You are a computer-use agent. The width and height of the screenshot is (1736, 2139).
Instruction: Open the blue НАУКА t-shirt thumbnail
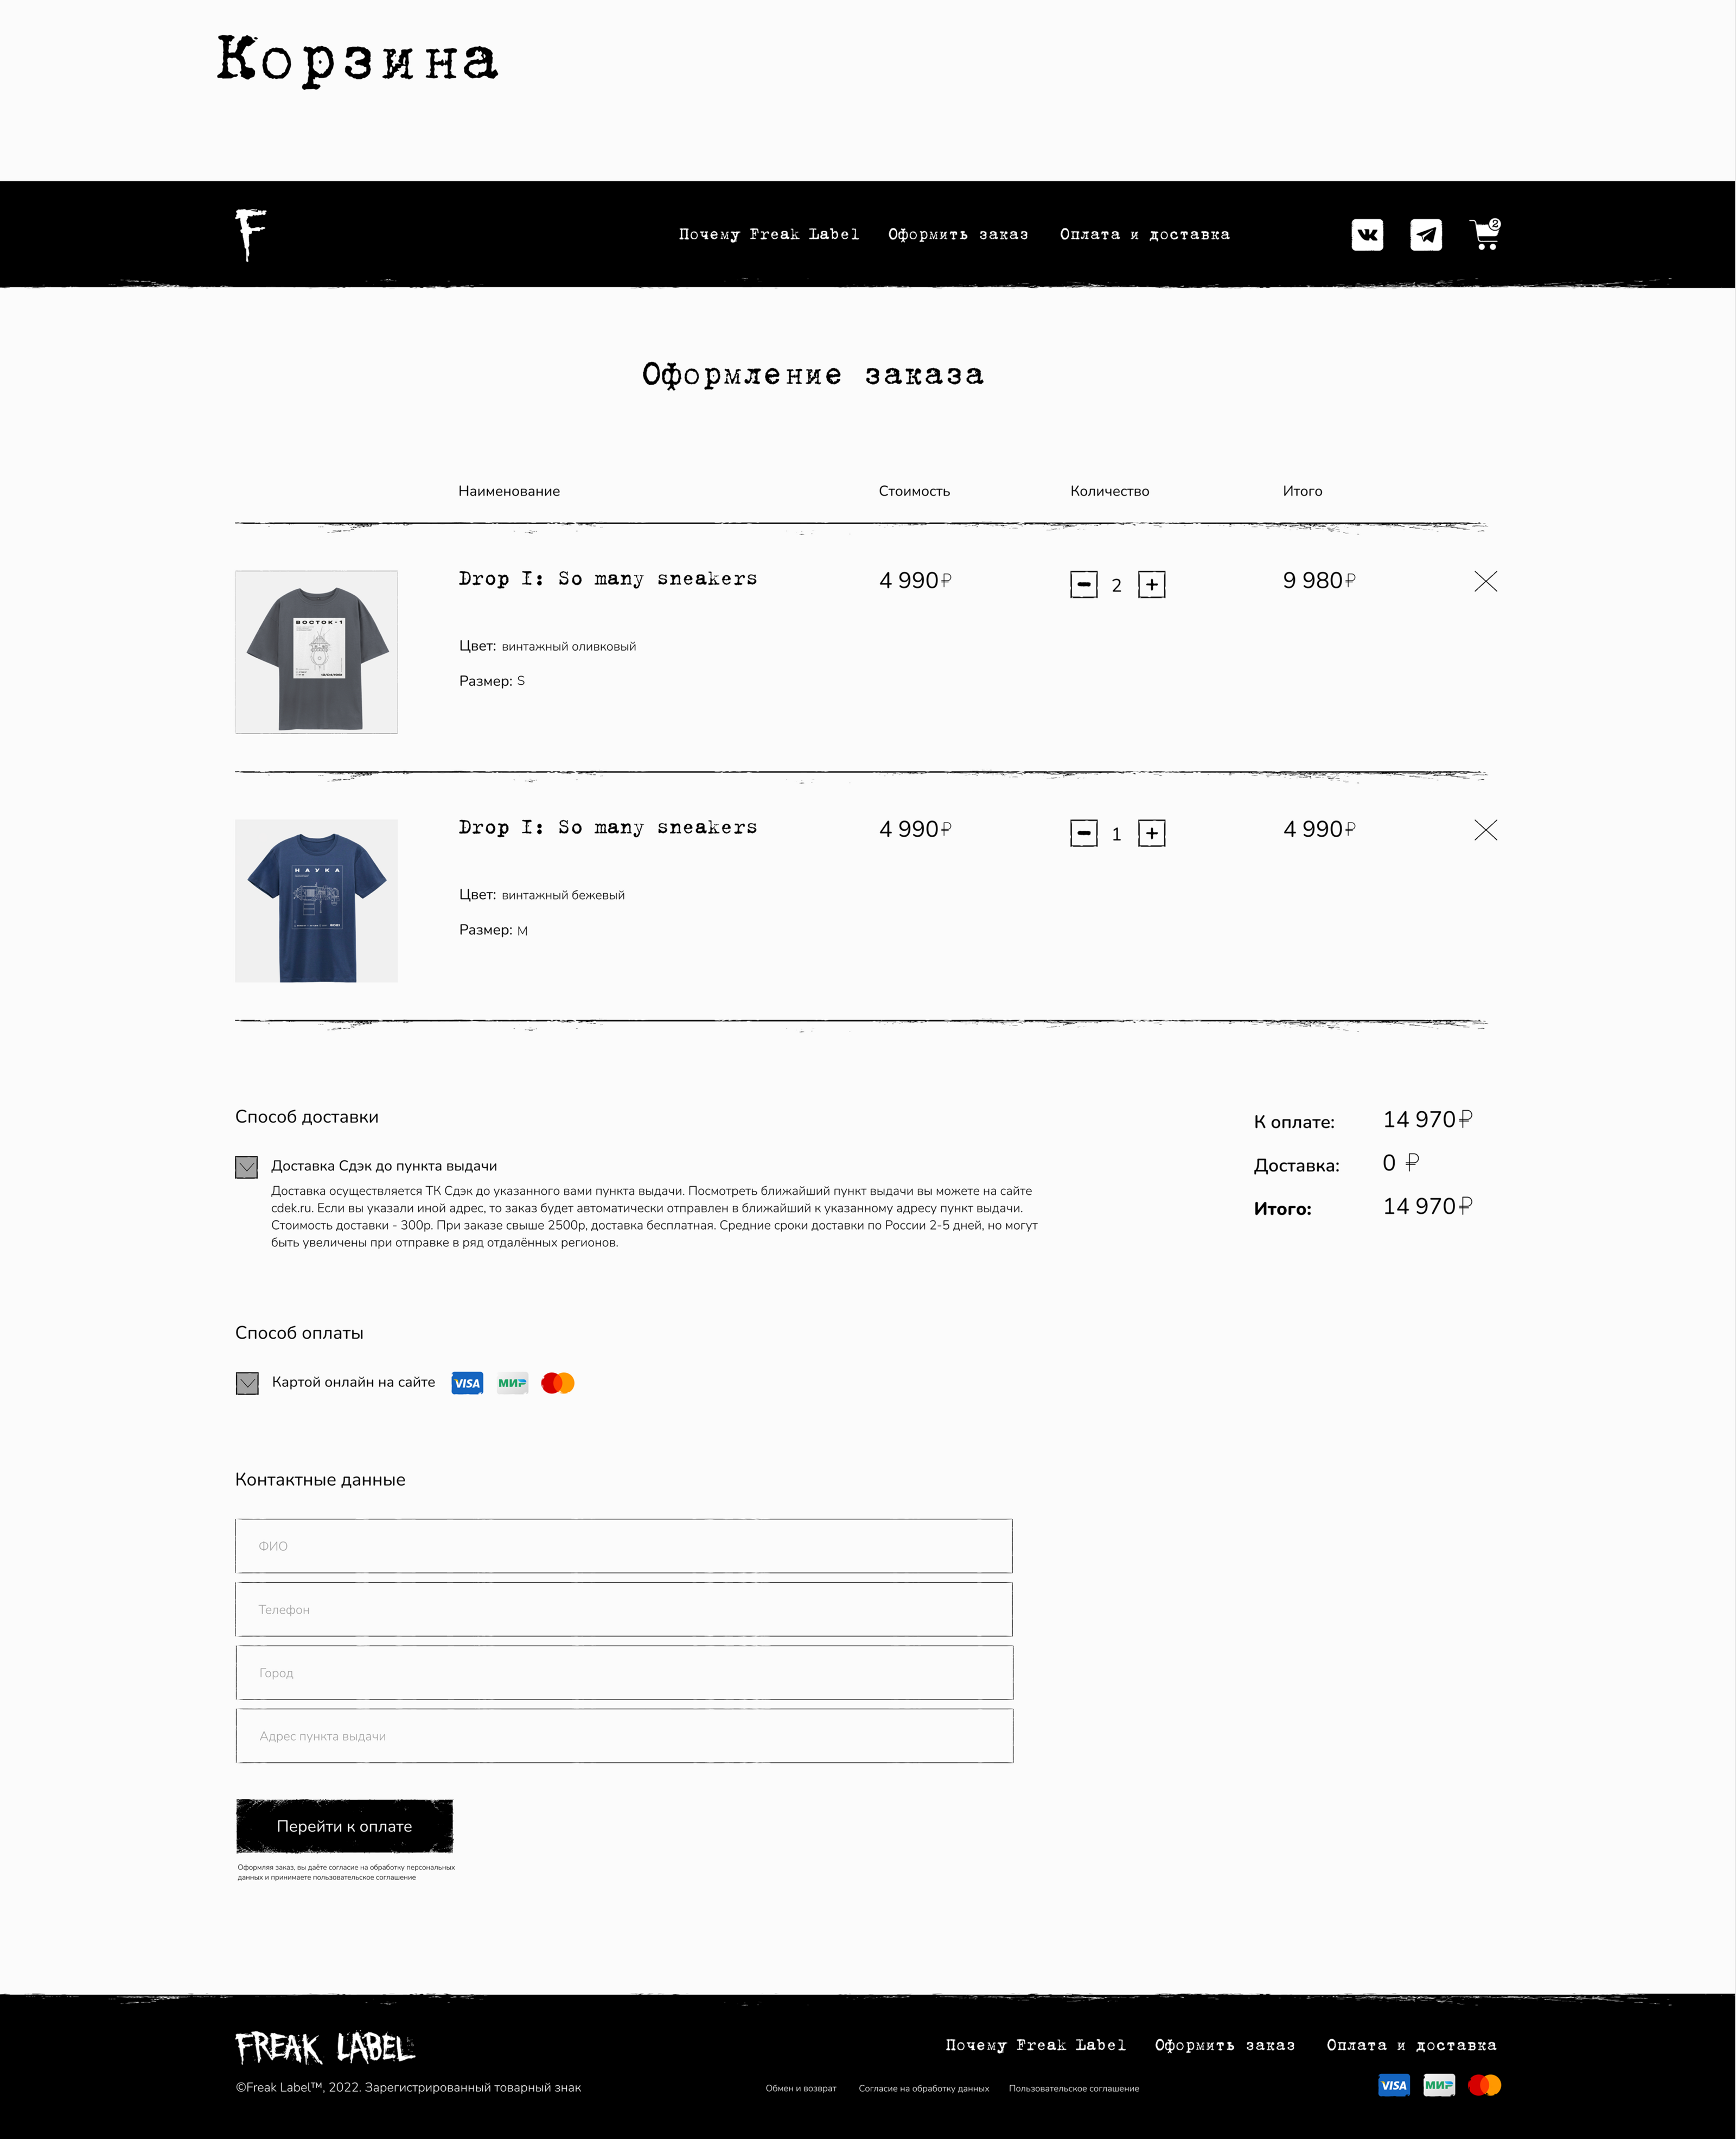pos(316,900)
